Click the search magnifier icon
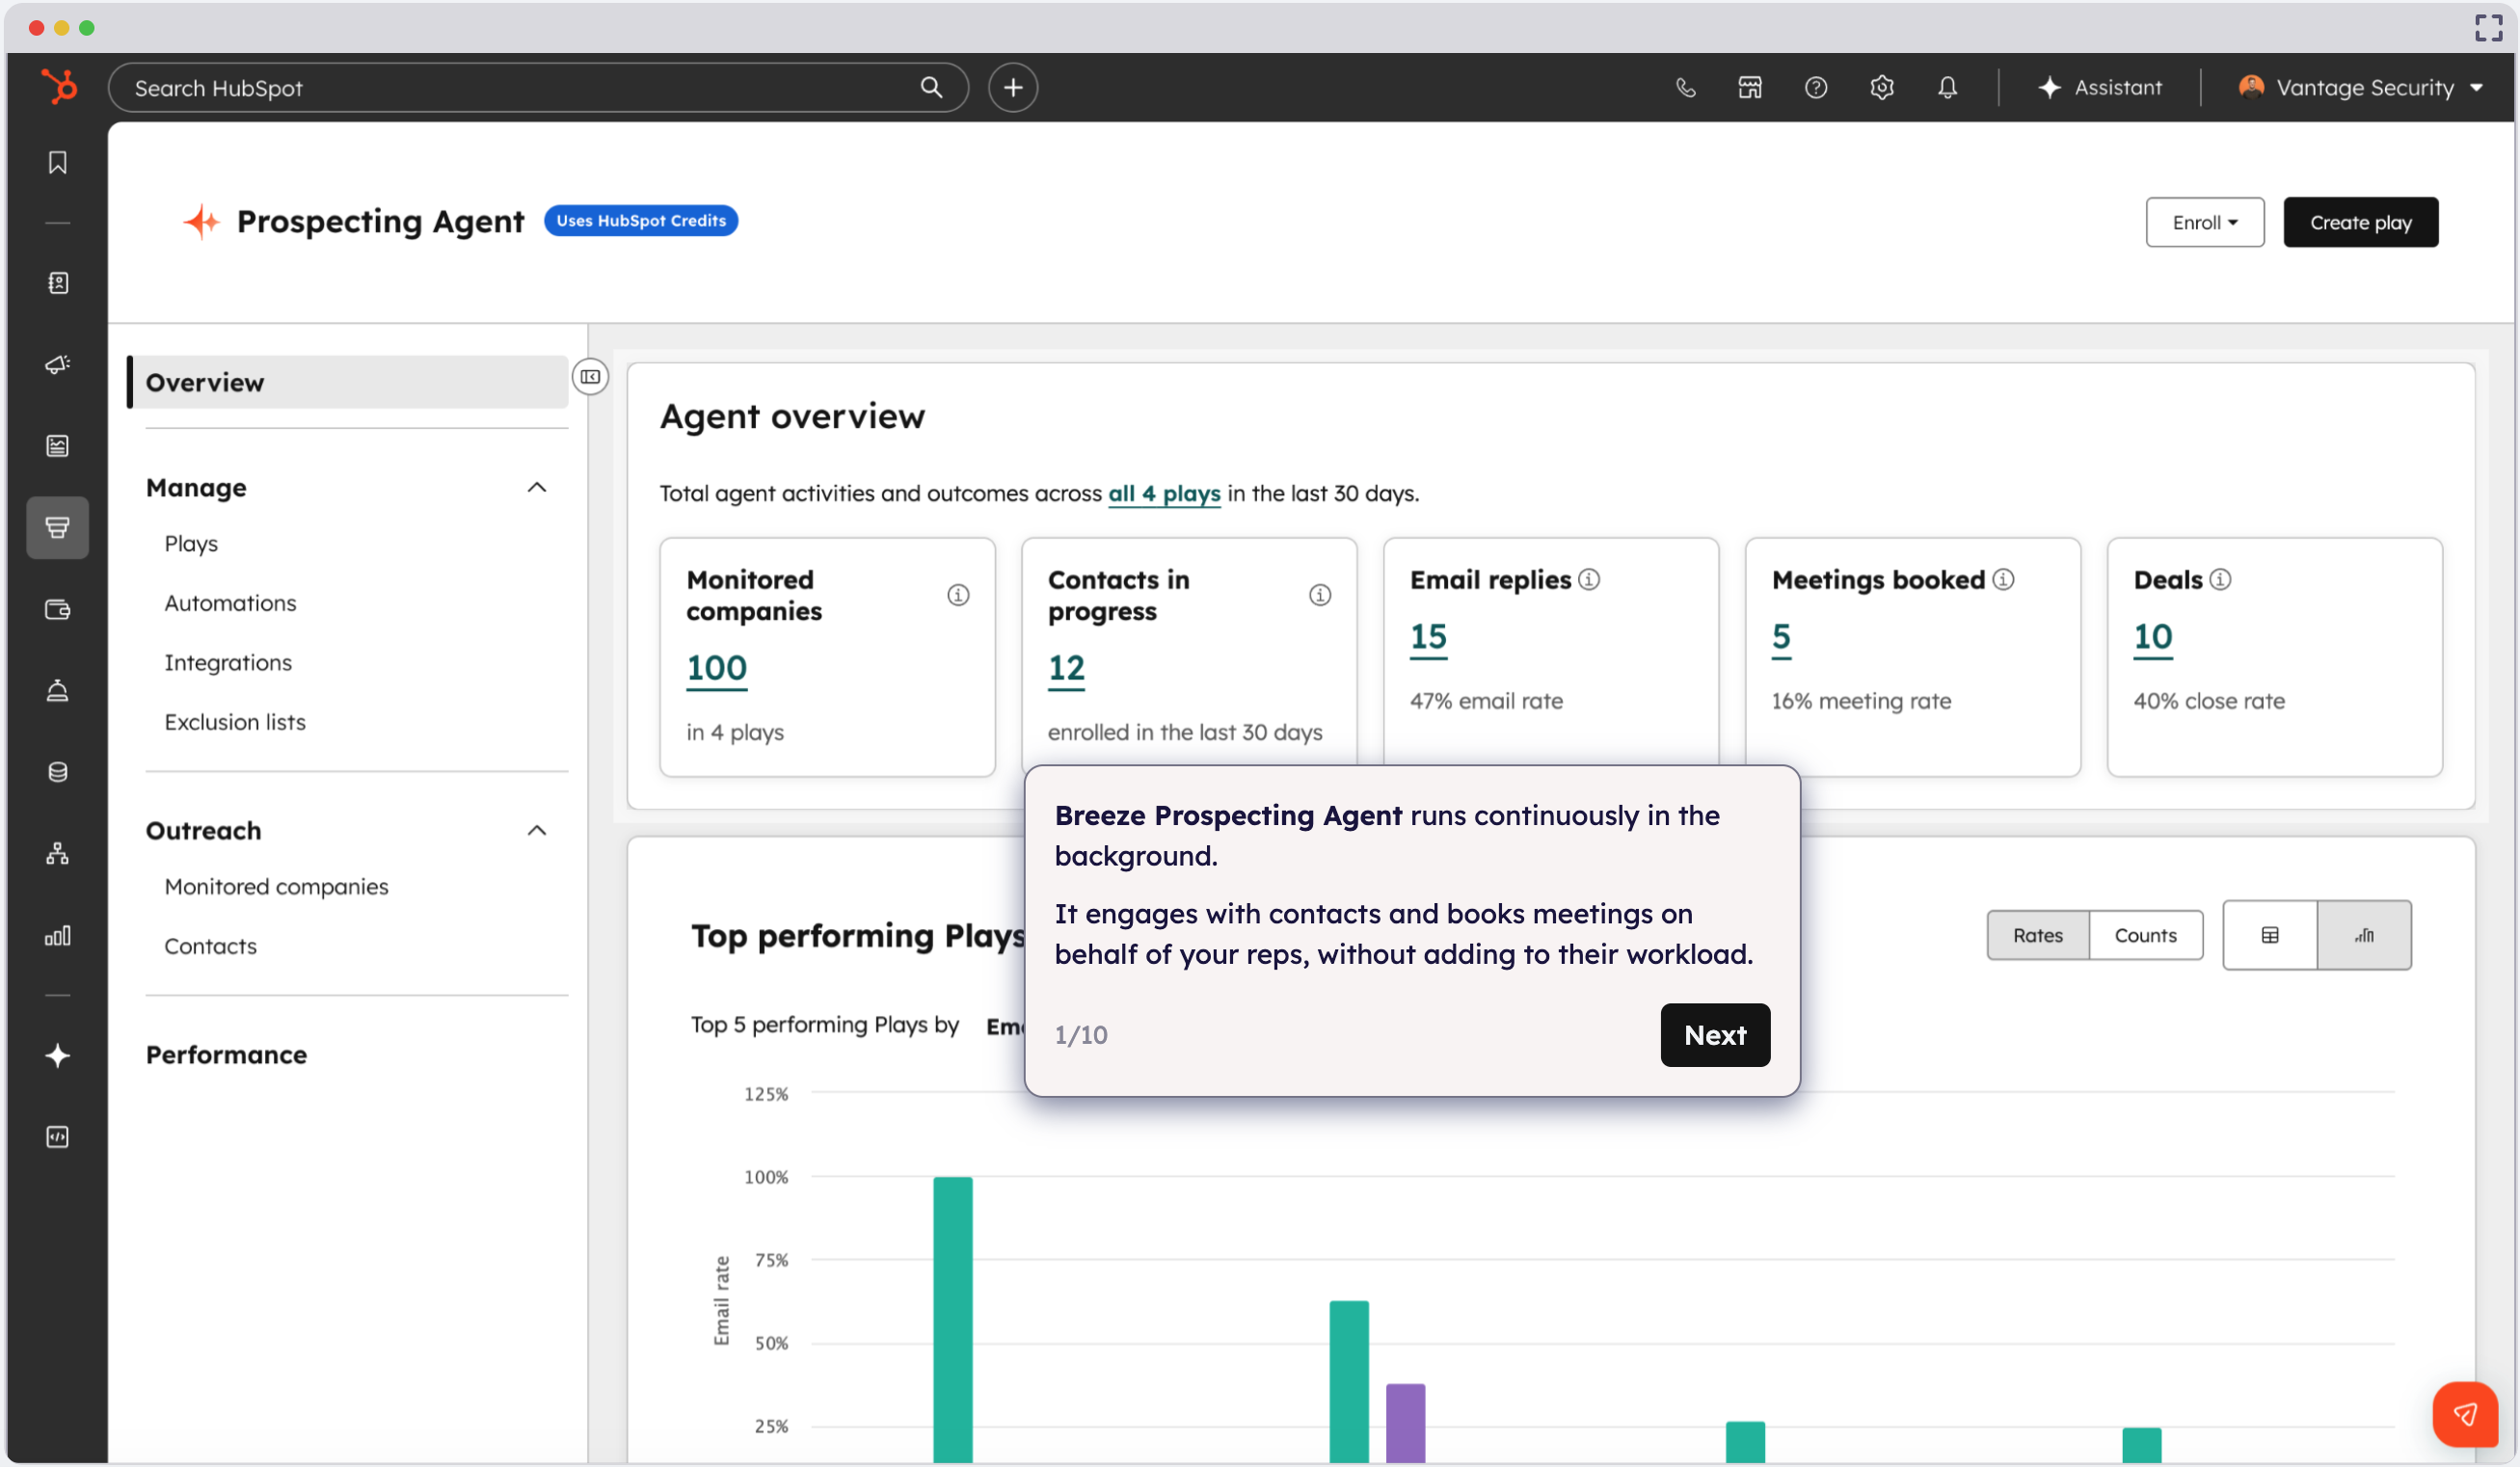This screenshot has height=1467, width=2520. (931, 88)
